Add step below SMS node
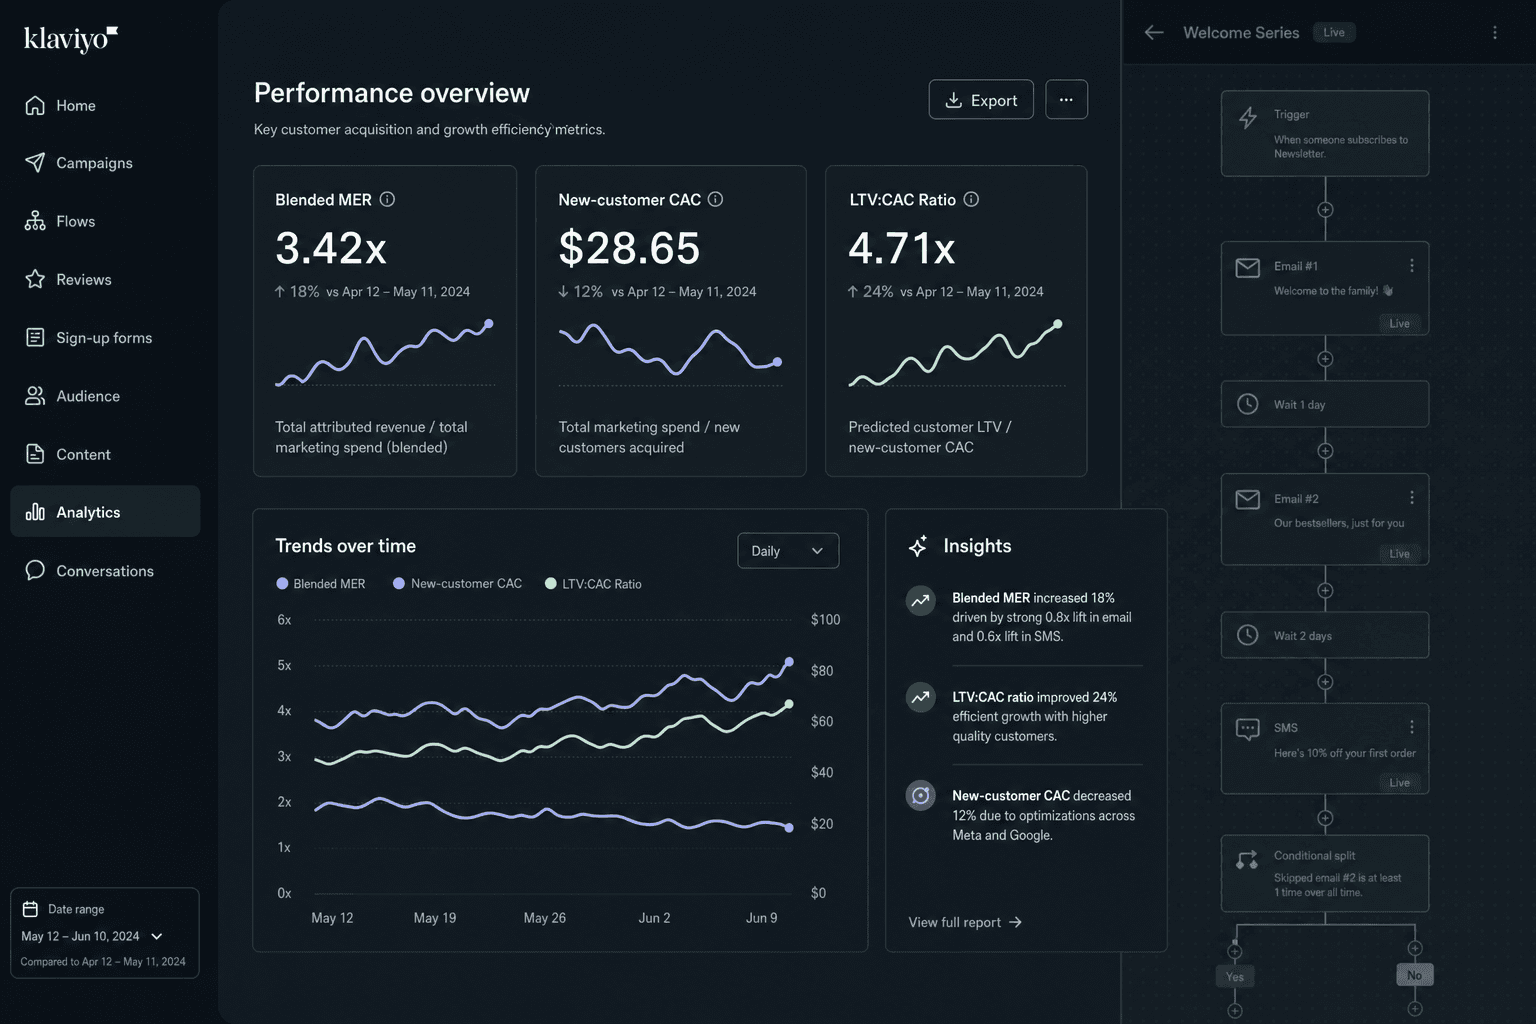The image size is (1536, 1024). click(x=1325, y=818)
